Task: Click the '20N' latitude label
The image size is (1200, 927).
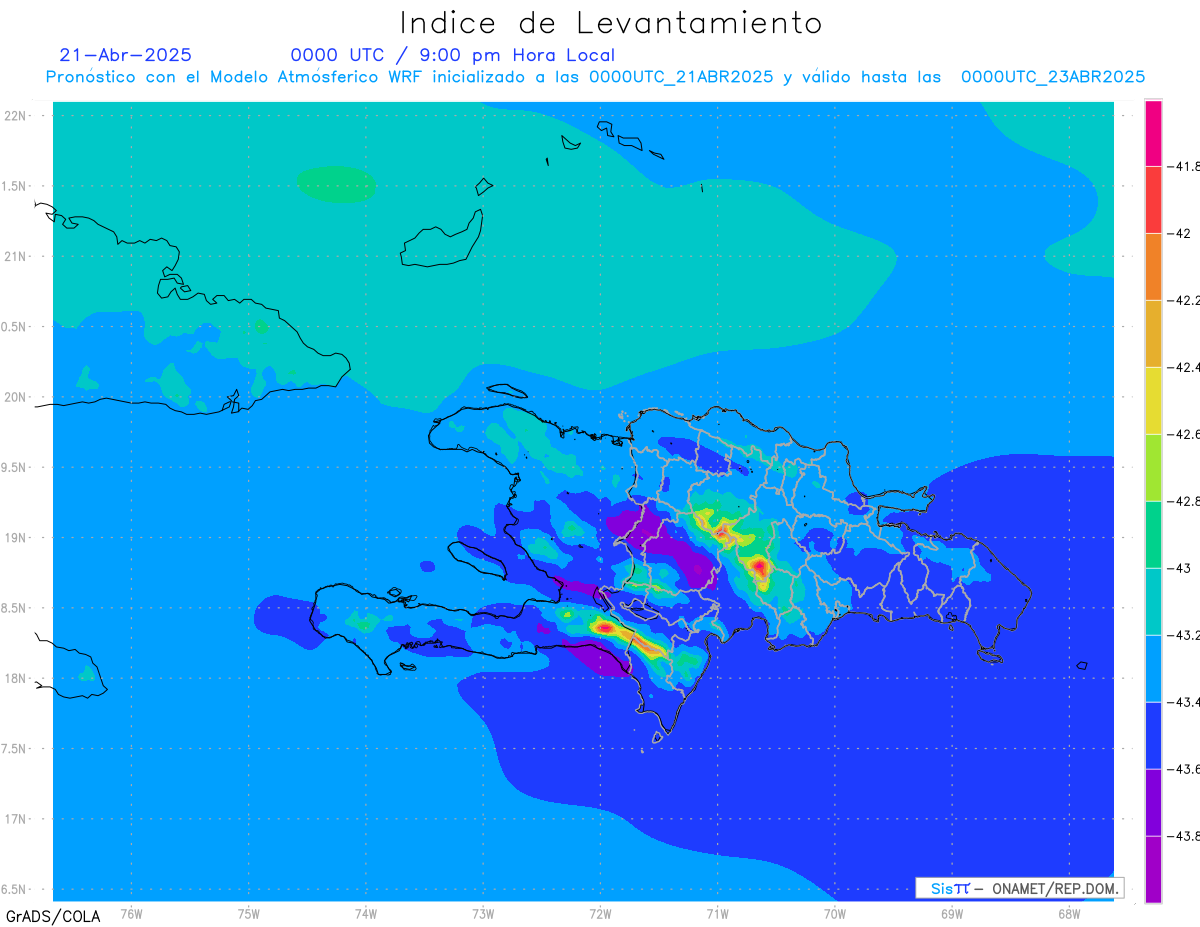Action: point(15,397)
